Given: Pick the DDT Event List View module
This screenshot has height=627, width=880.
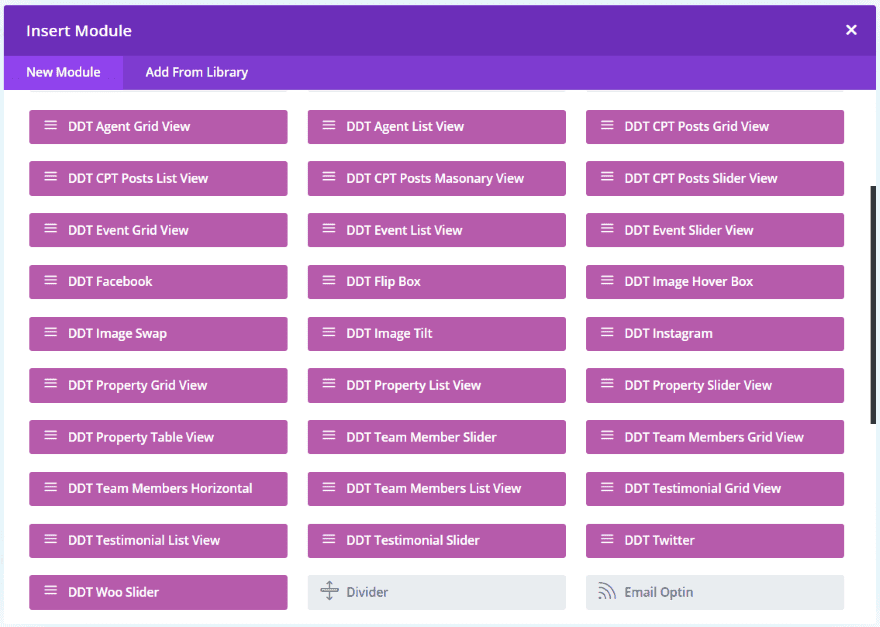Looking at the screenshot, I should (x=437, y=230).
